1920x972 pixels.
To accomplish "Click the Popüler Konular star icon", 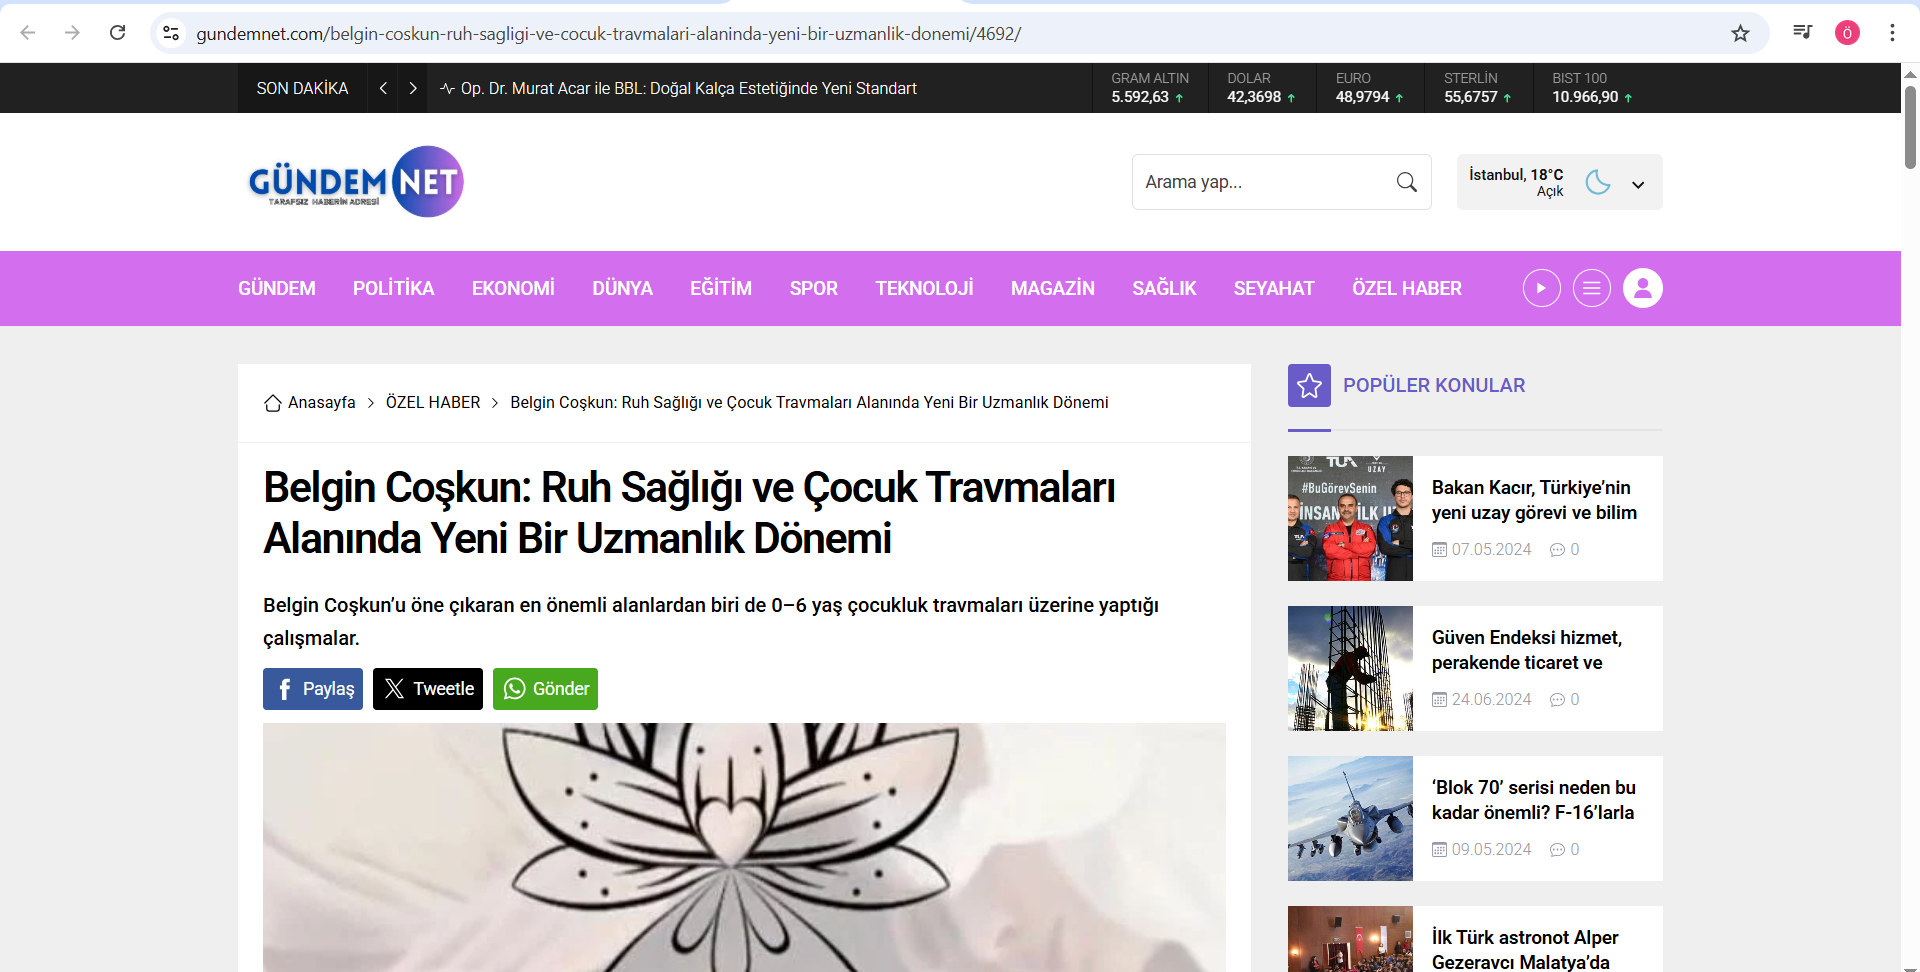I will pos(1309,385).
